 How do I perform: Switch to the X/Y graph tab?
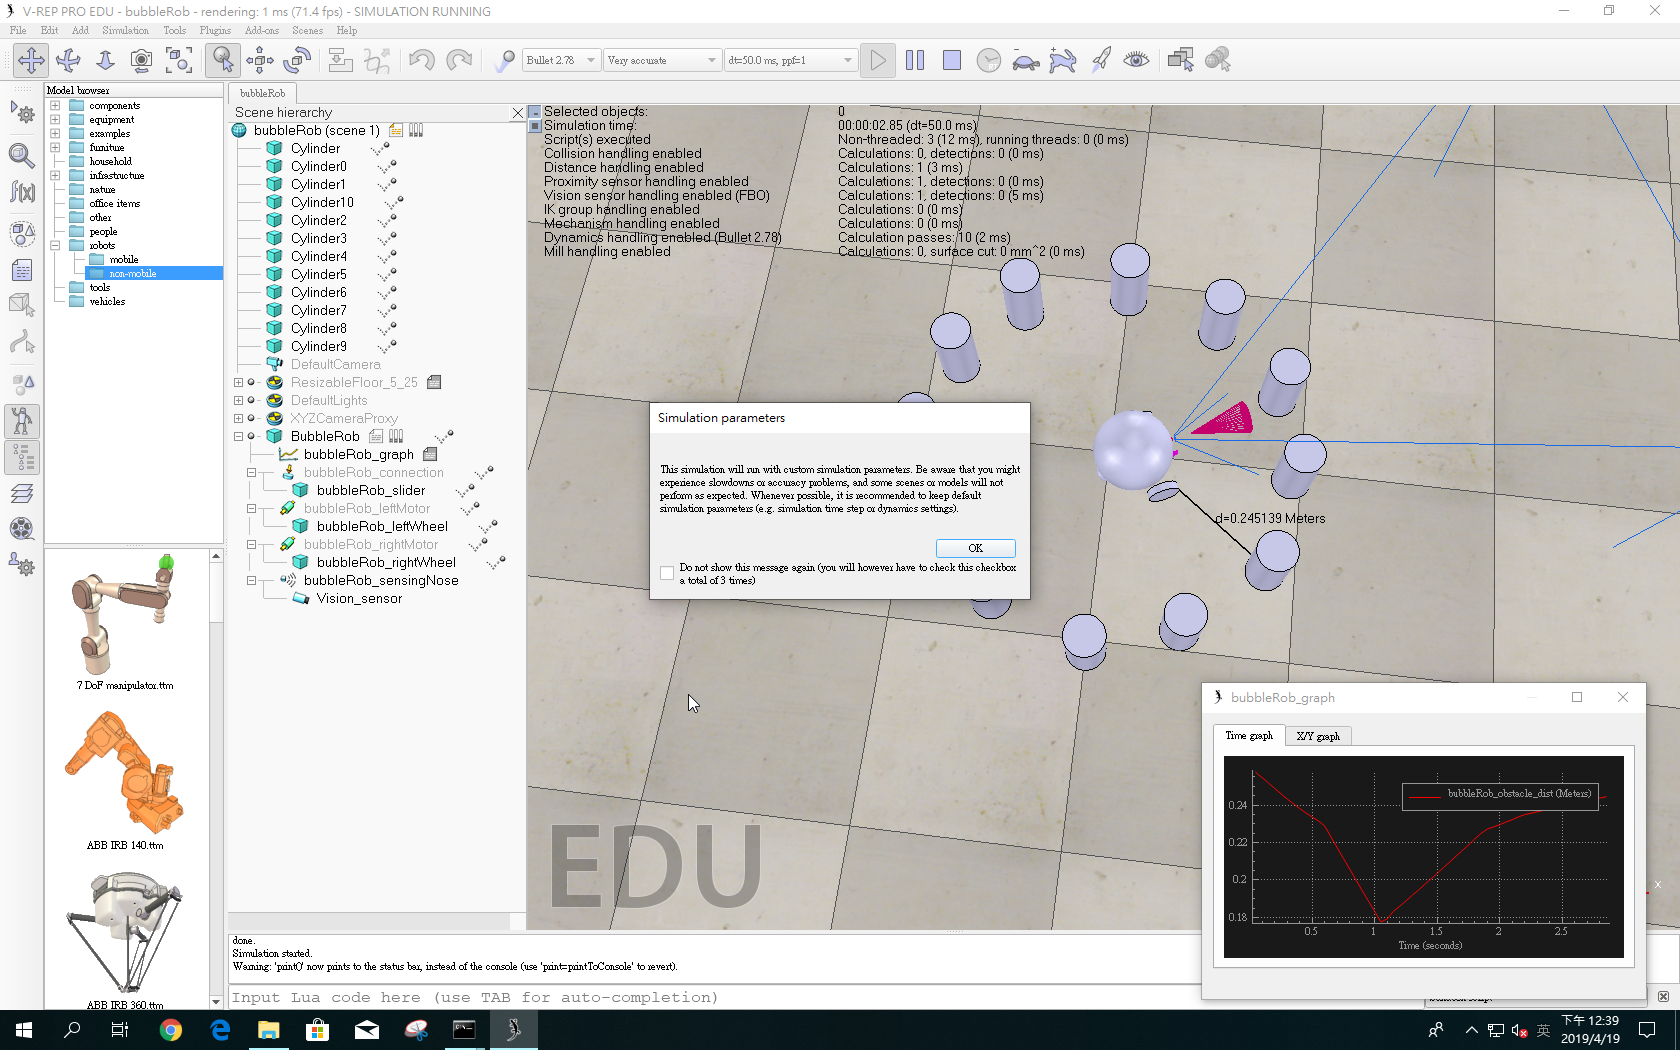1317,736
